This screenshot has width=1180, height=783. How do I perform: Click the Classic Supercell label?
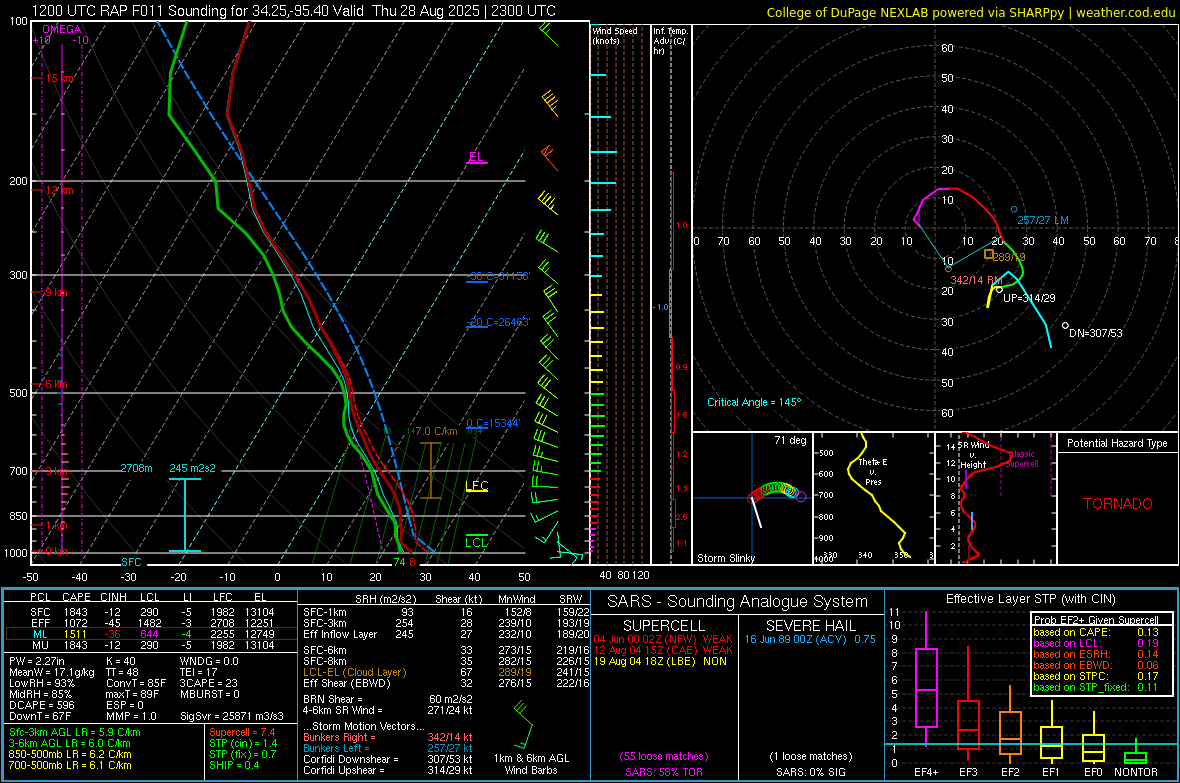[1021, 459]
